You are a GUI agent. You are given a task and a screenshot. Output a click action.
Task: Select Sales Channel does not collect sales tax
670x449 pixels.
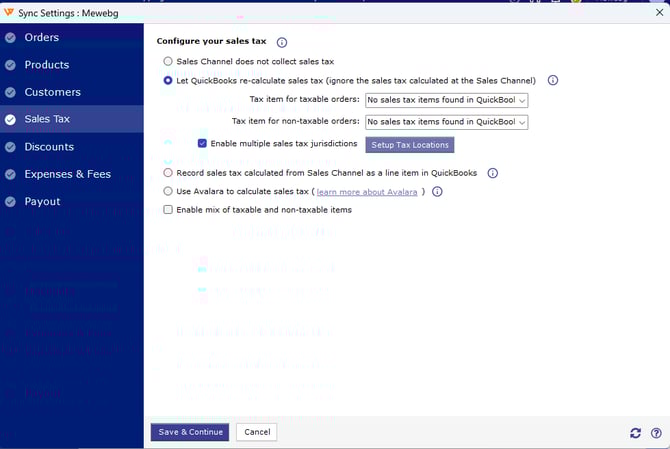pyautogui.click(x=168, y=61)
